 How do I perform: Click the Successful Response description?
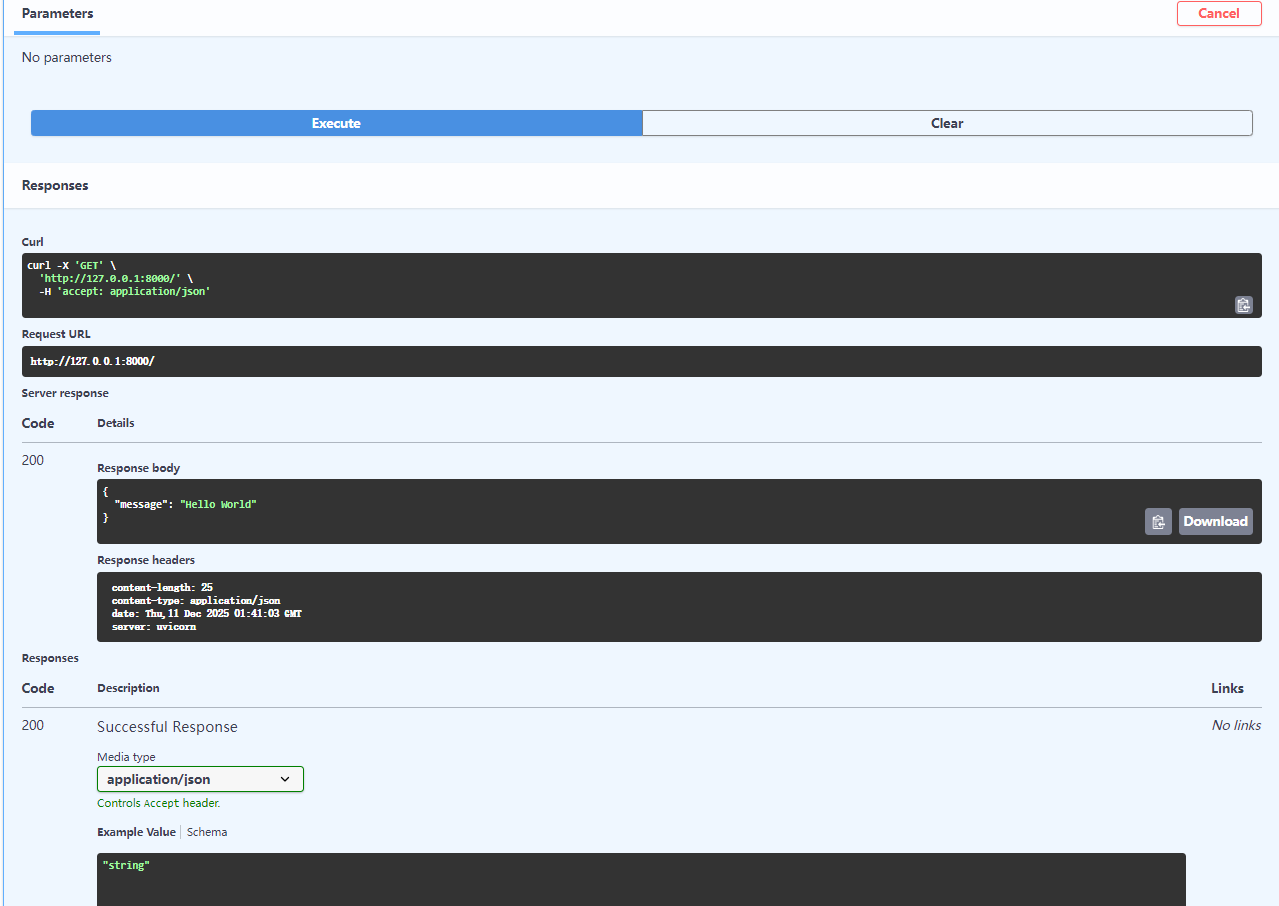[x=167, y=727]
